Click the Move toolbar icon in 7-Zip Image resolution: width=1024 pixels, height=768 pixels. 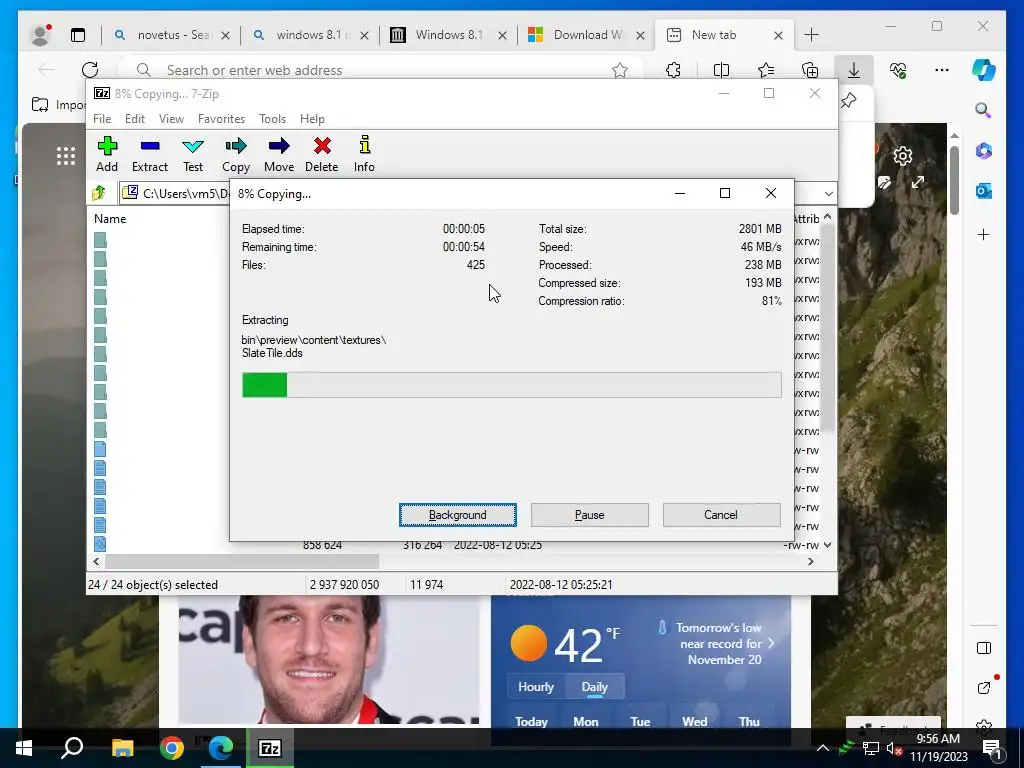[279, 154]
